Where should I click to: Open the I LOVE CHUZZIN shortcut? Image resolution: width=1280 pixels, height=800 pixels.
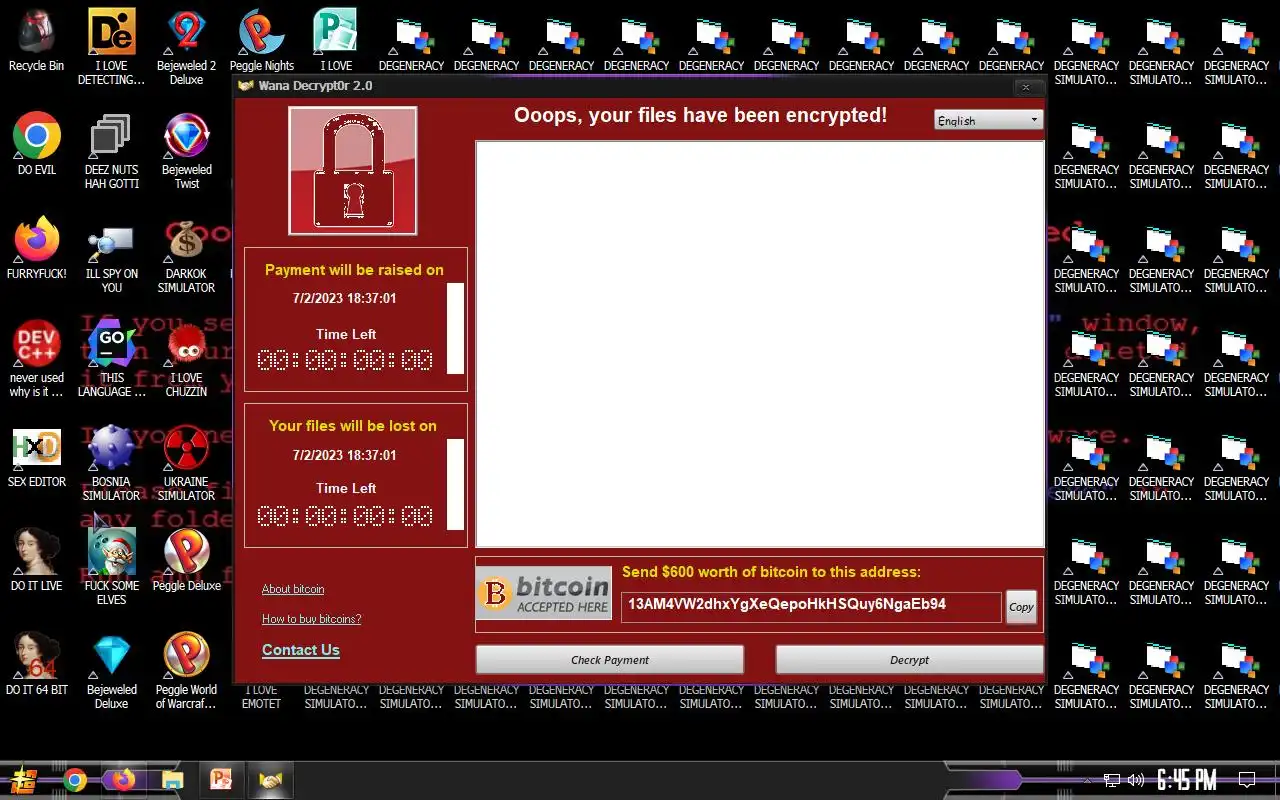(x=186, y=358)
